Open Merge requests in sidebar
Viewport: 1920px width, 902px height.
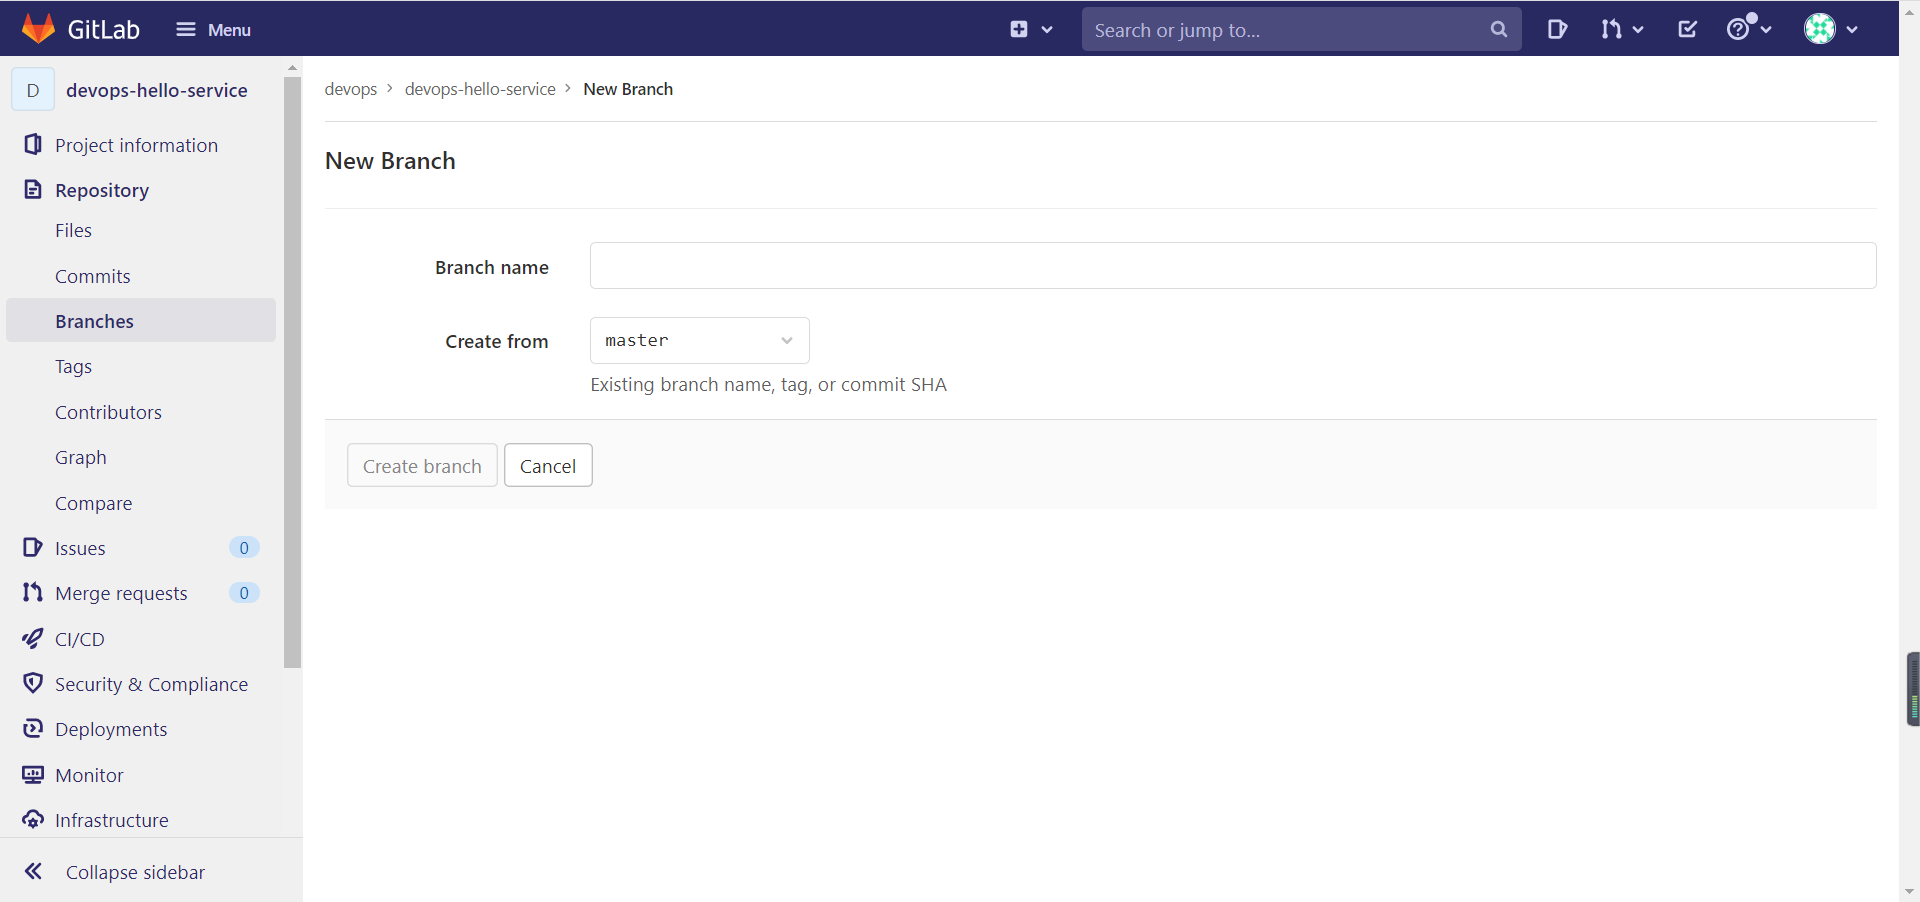click(x=121, y=593)
